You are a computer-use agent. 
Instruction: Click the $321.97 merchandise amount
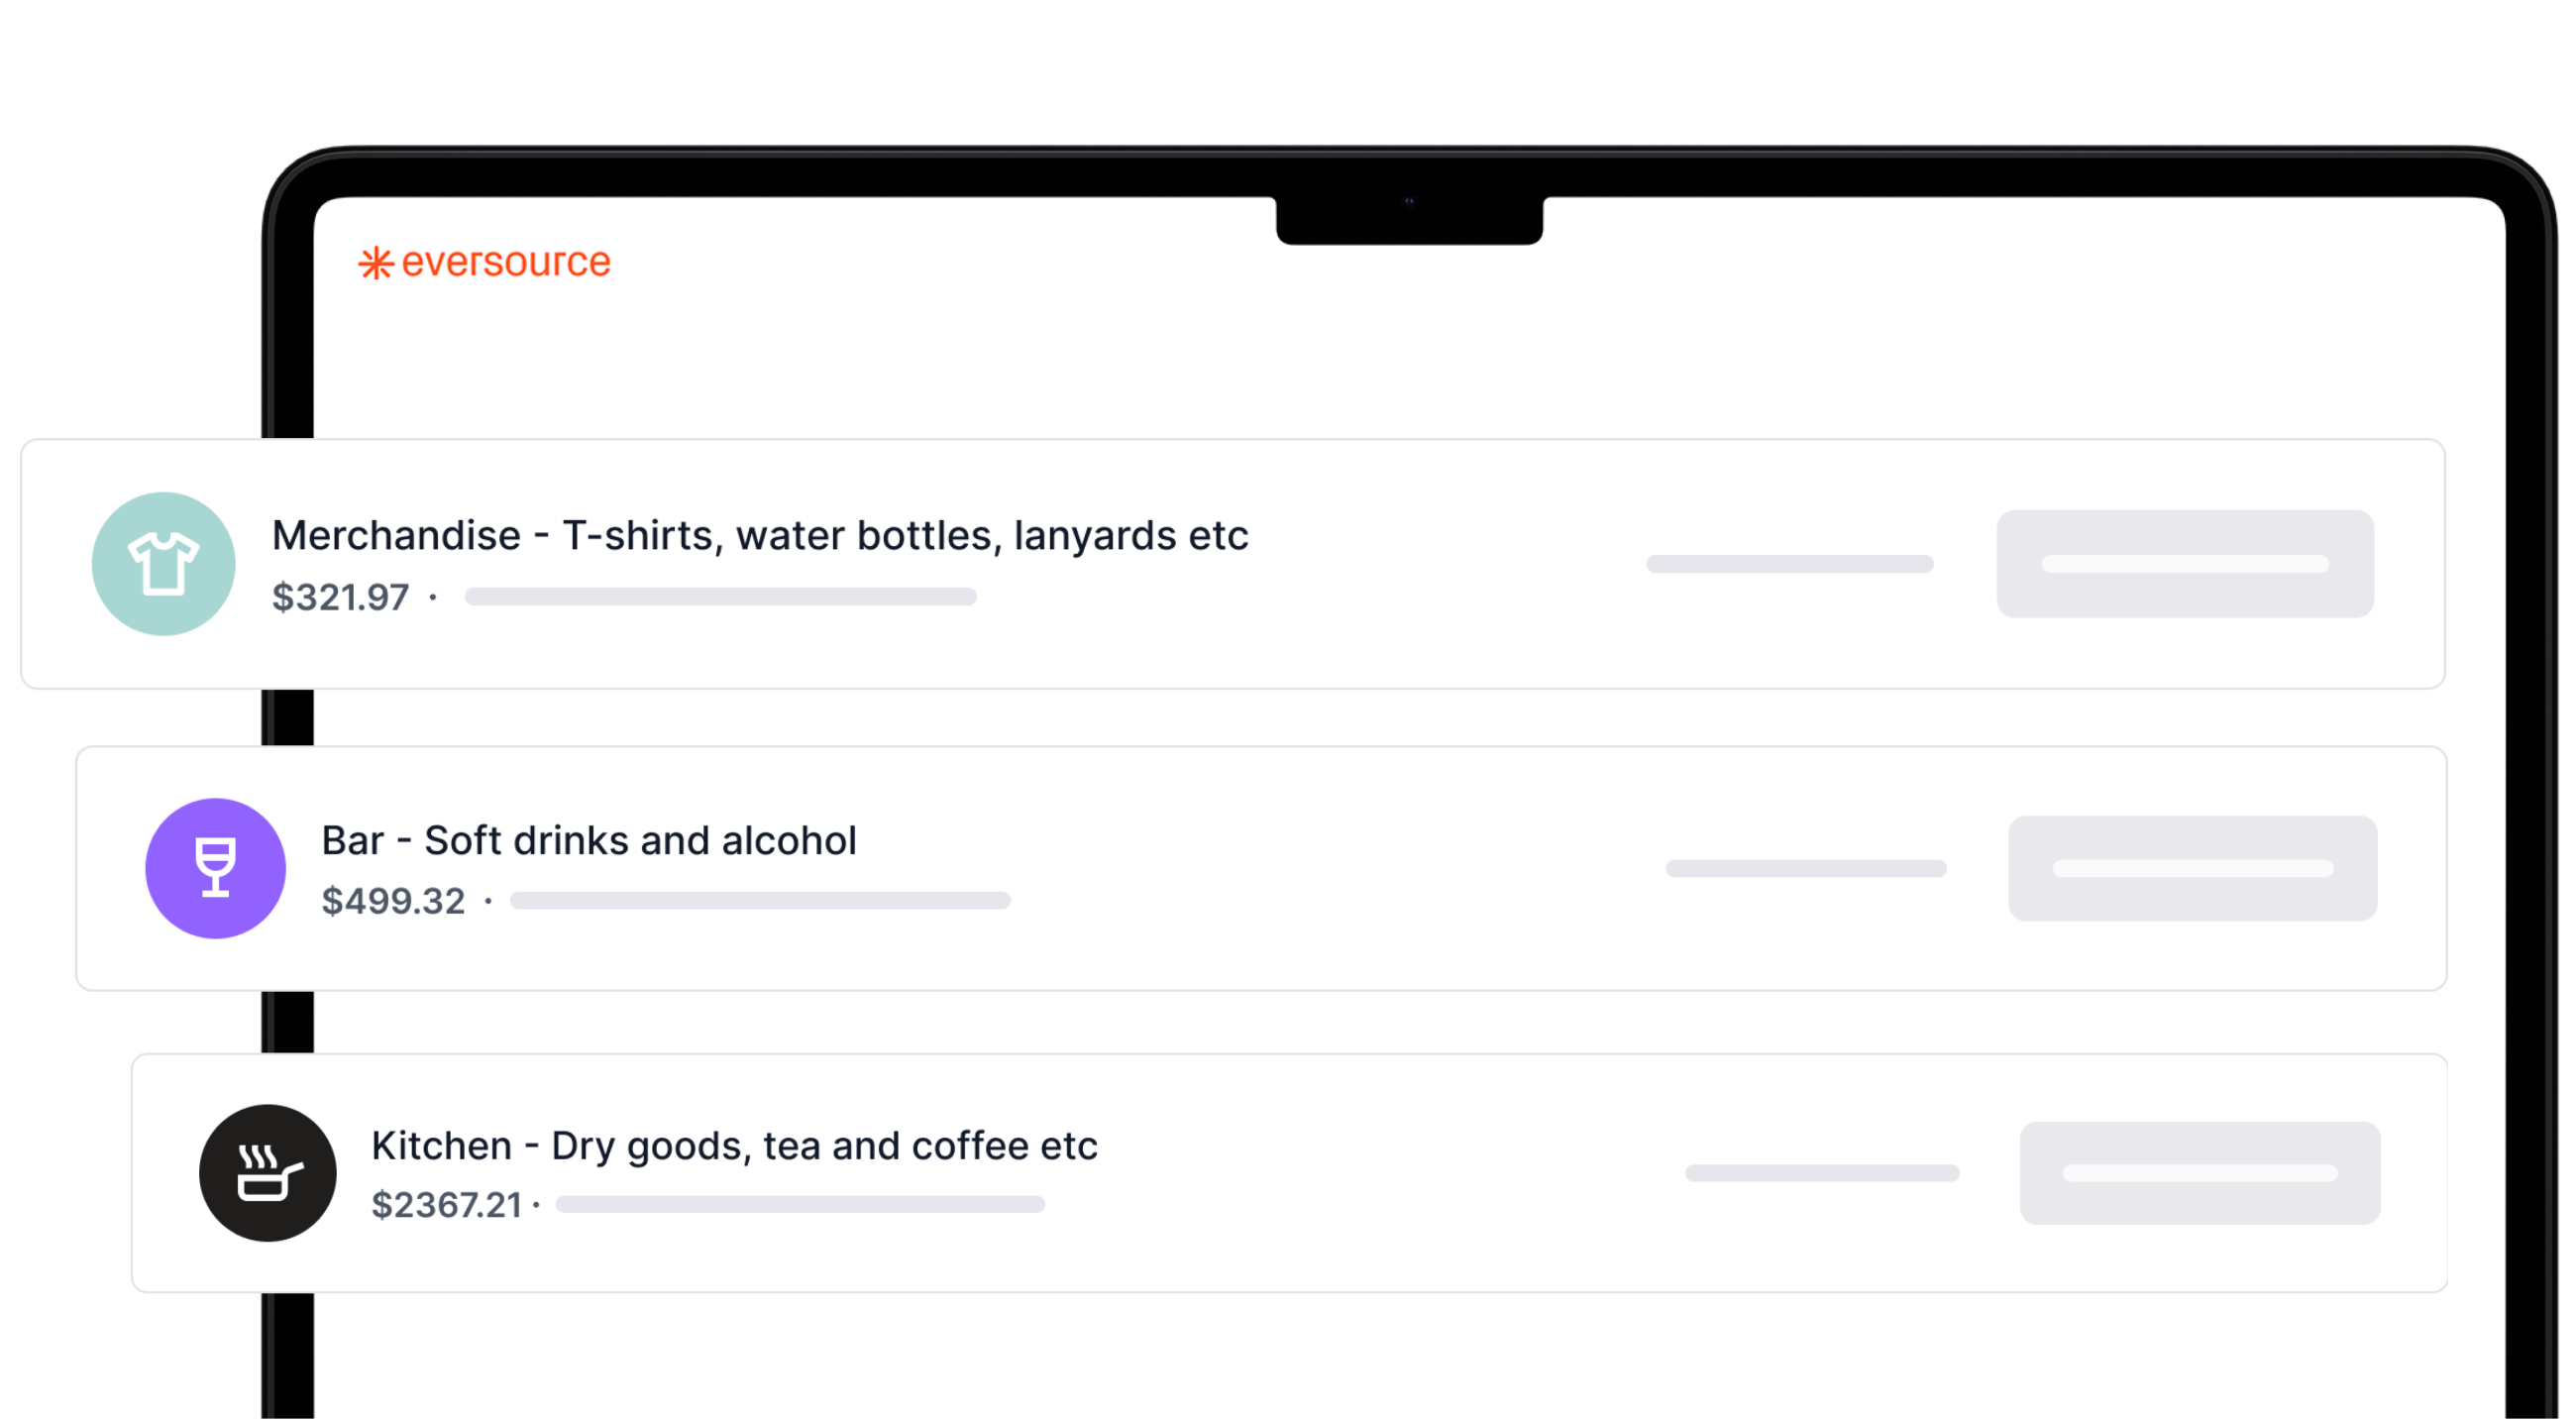point(341,598)
